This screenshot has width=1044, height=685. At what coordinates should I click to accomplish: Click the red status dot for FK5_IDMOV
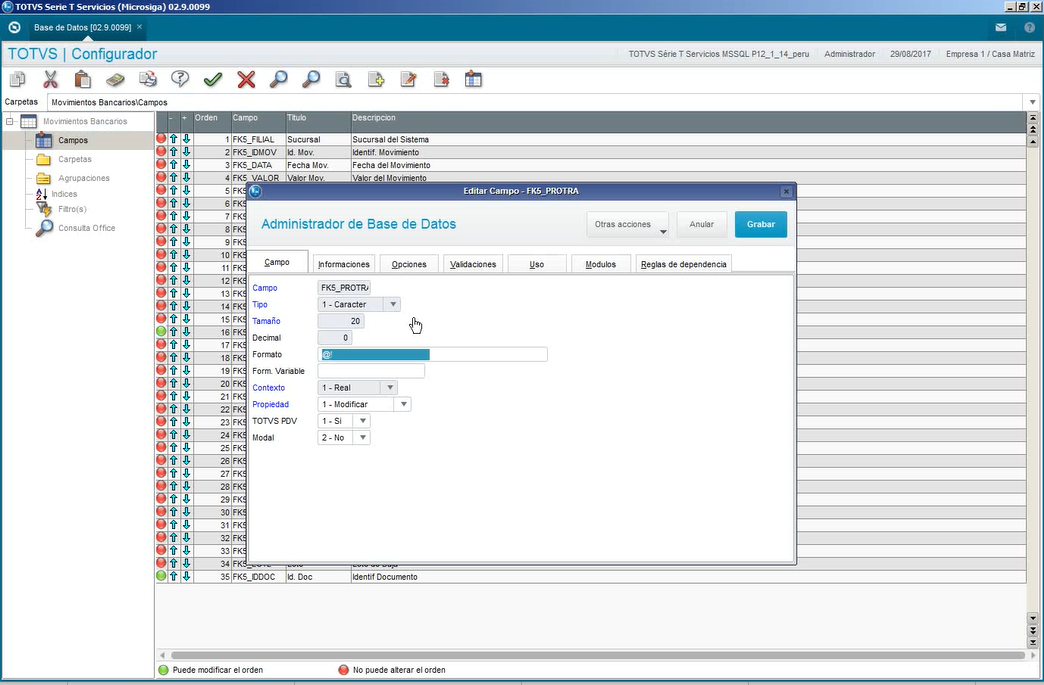161,152
